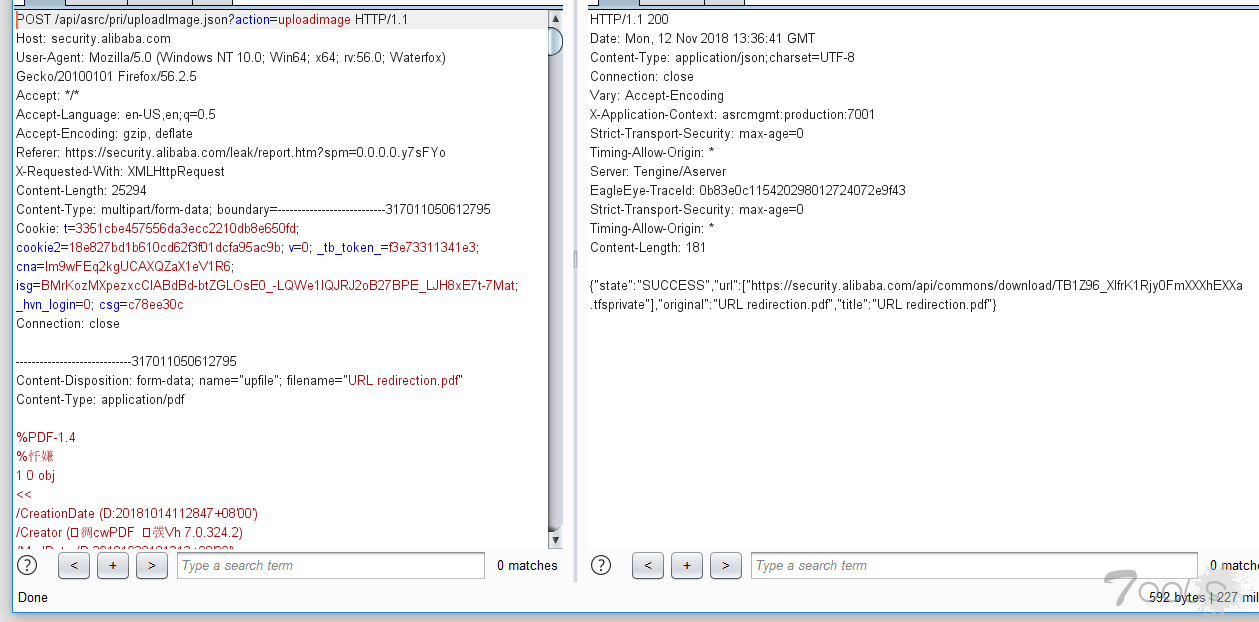Click the Connection: close request header

[68, 324]
